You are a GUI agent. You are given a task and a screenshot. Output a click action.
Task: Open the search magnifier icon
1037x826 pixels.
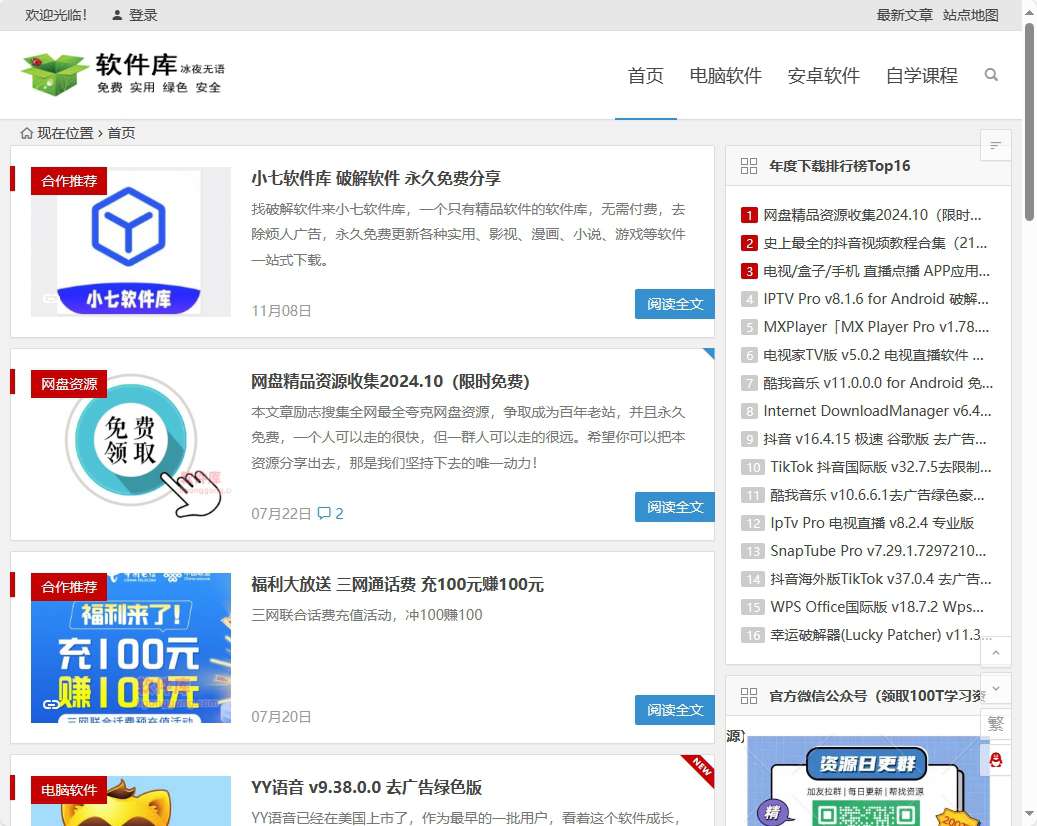991,74
